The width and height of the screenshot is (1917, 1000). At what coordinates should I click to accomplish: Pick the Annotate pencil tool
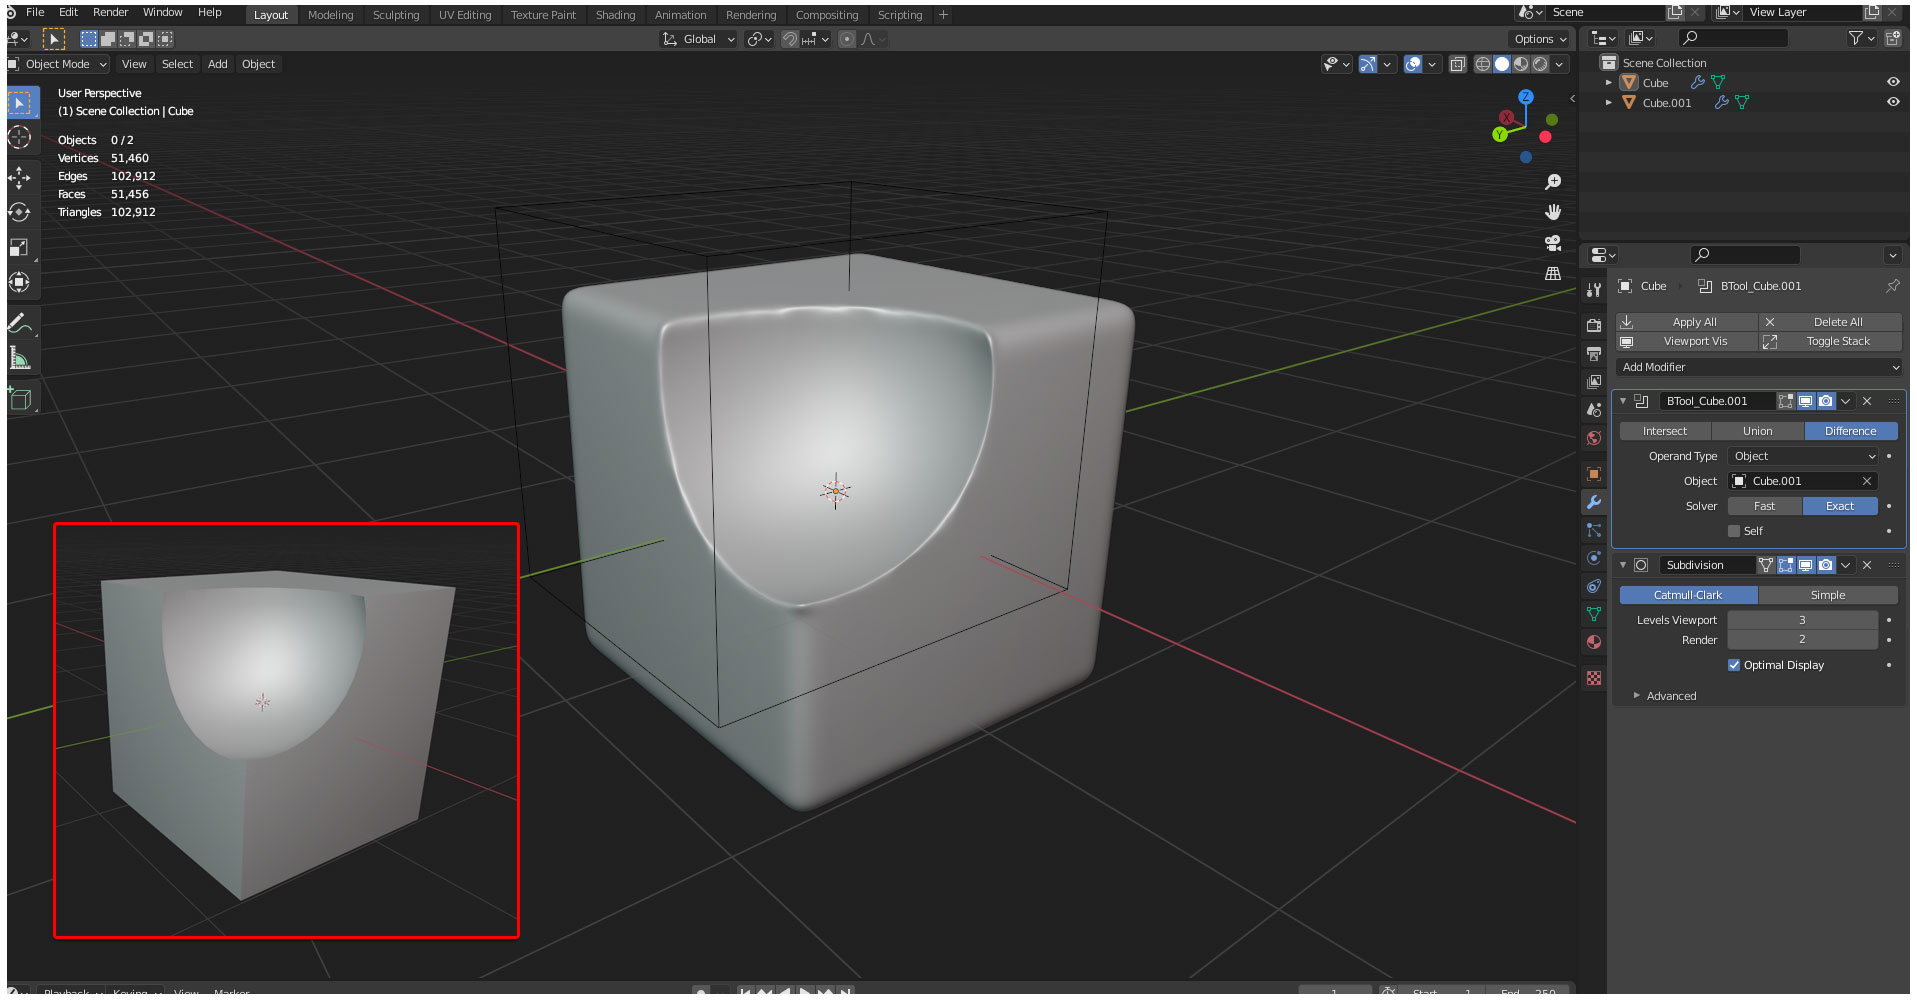pos(20,323)
